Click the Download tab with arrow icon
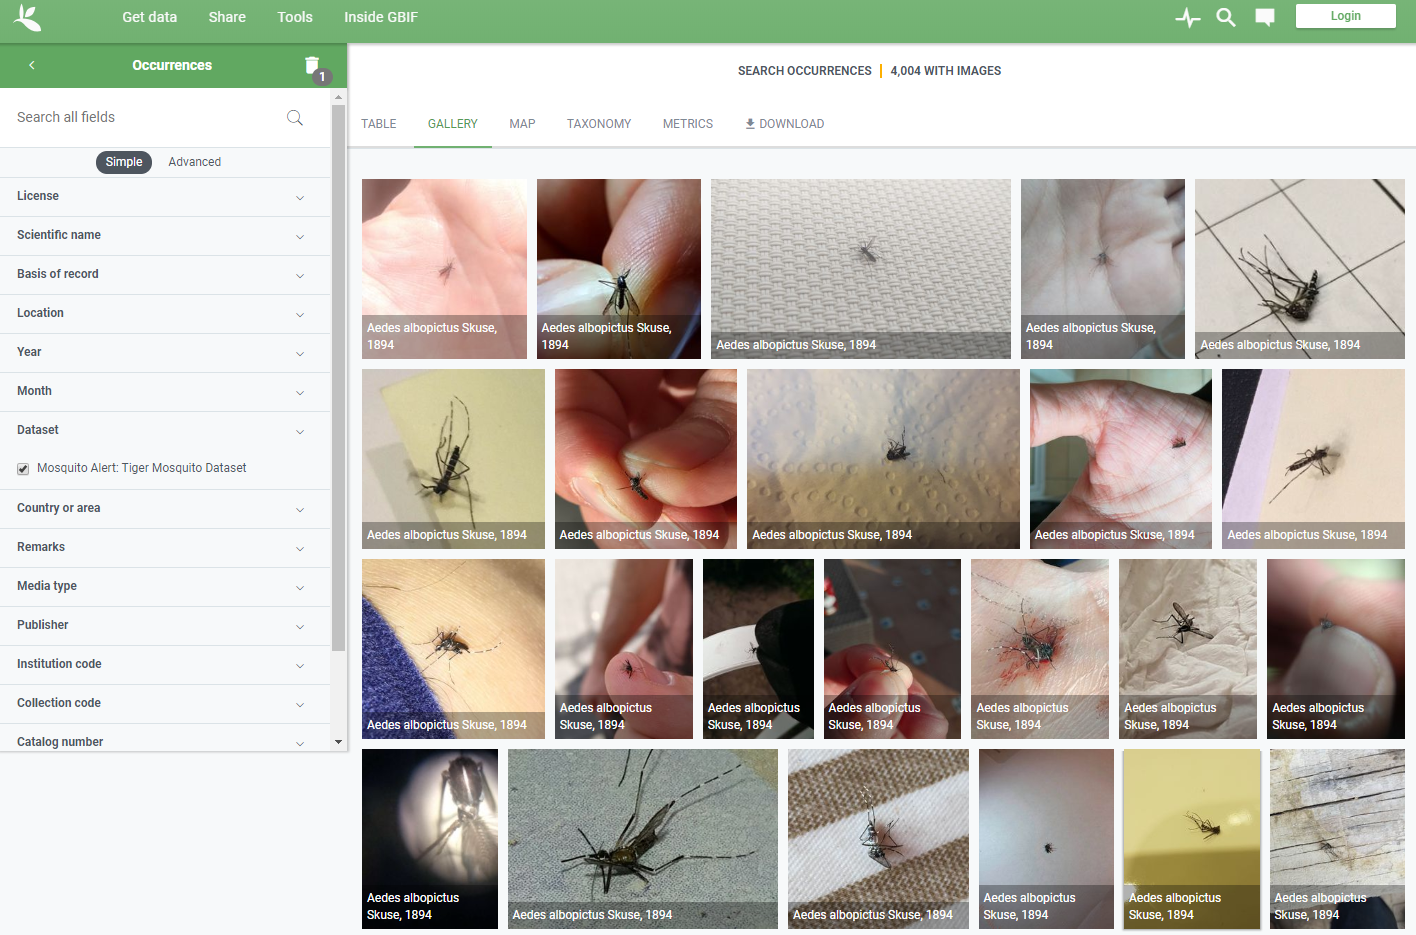 pyautogui.click(x=784, y=124)
